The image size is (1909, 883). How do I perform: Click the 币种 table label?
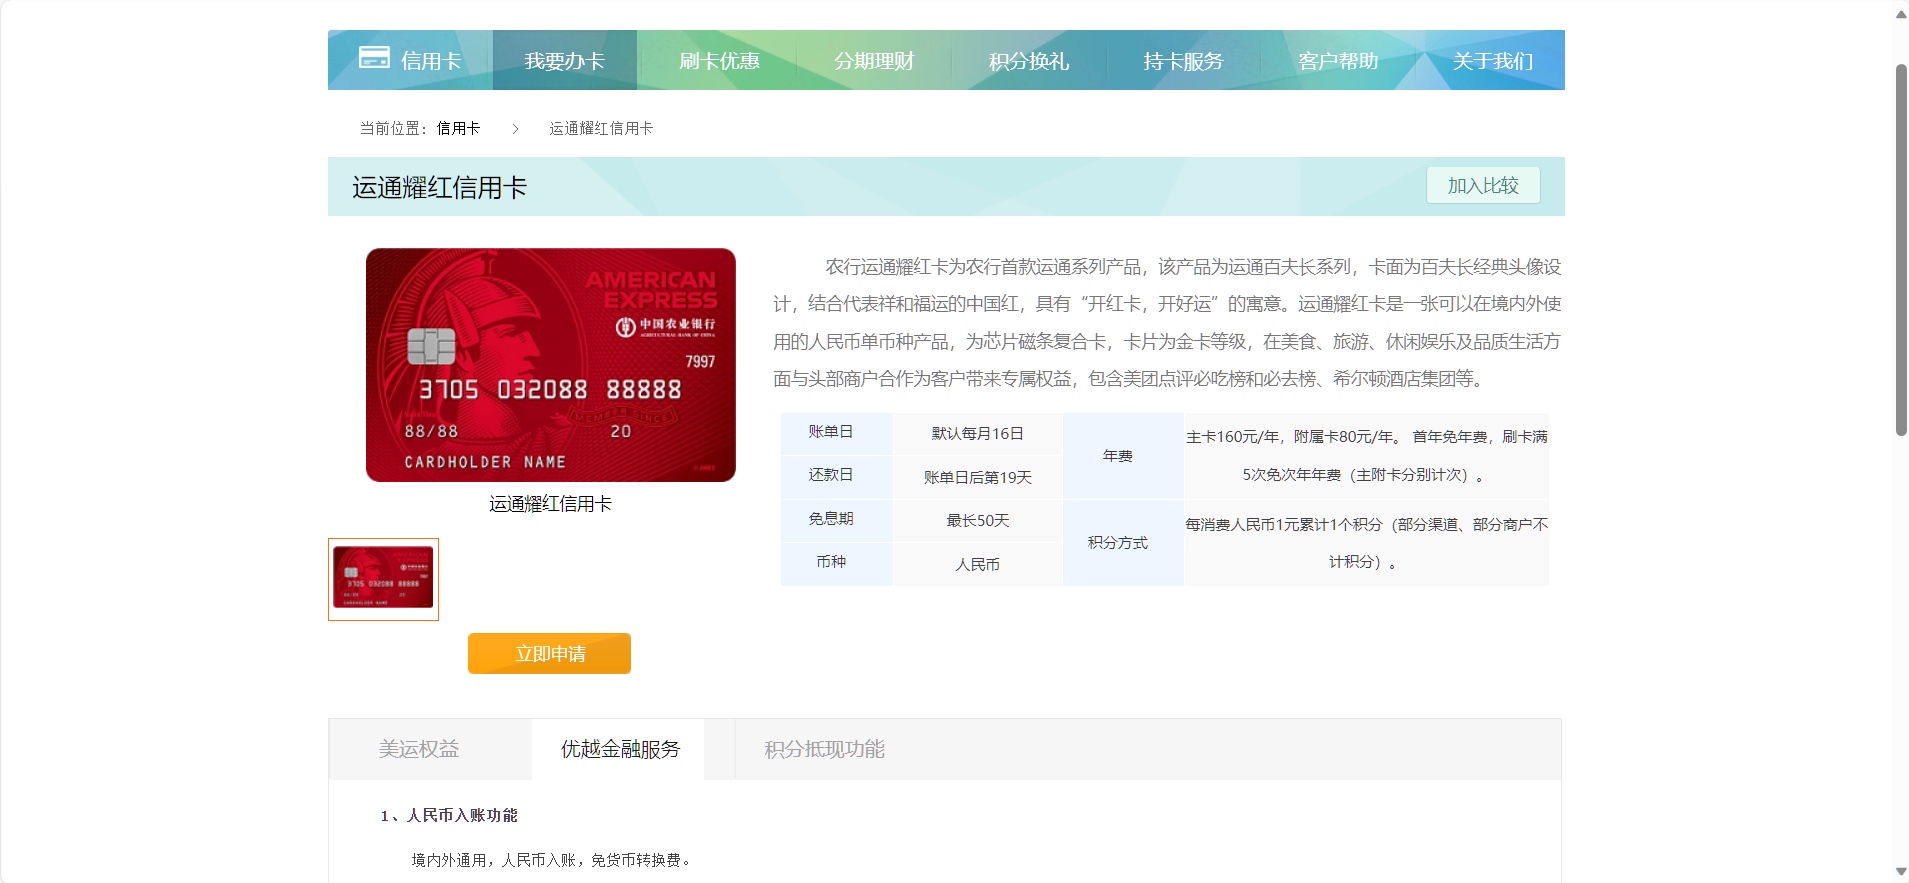(831, 561)
